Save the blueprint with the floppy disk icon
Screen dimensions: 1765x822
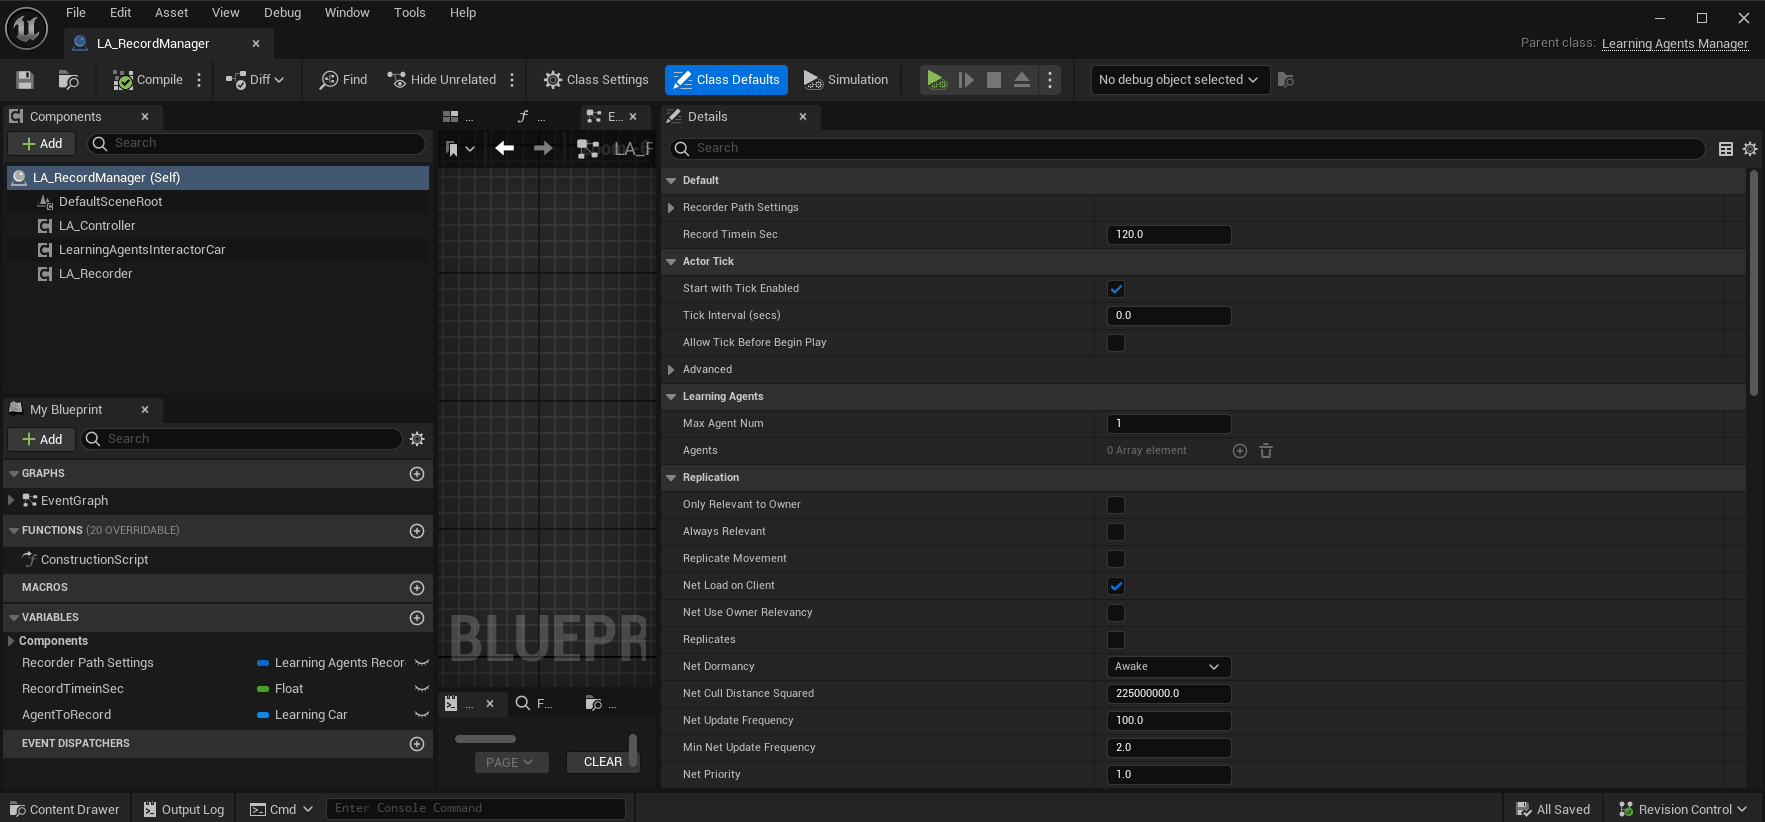tap(26, 80)
